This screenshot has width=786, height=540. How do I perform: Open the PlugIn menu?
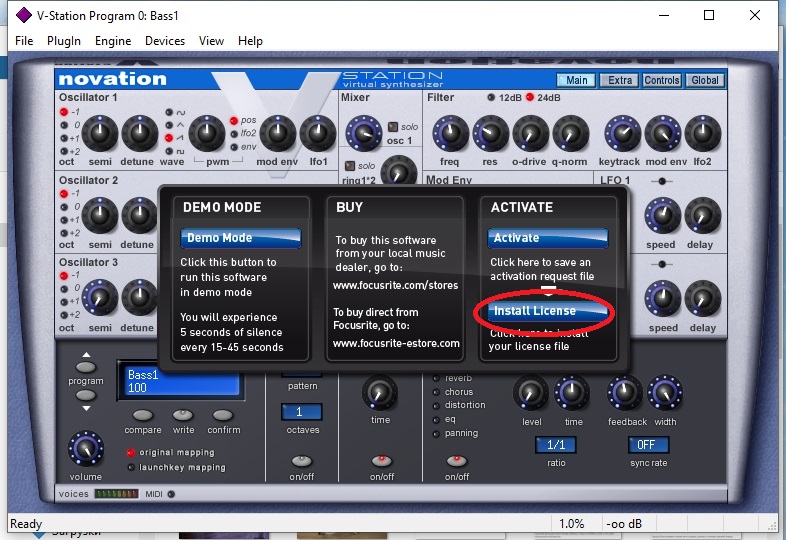click(x=64, y=41)
